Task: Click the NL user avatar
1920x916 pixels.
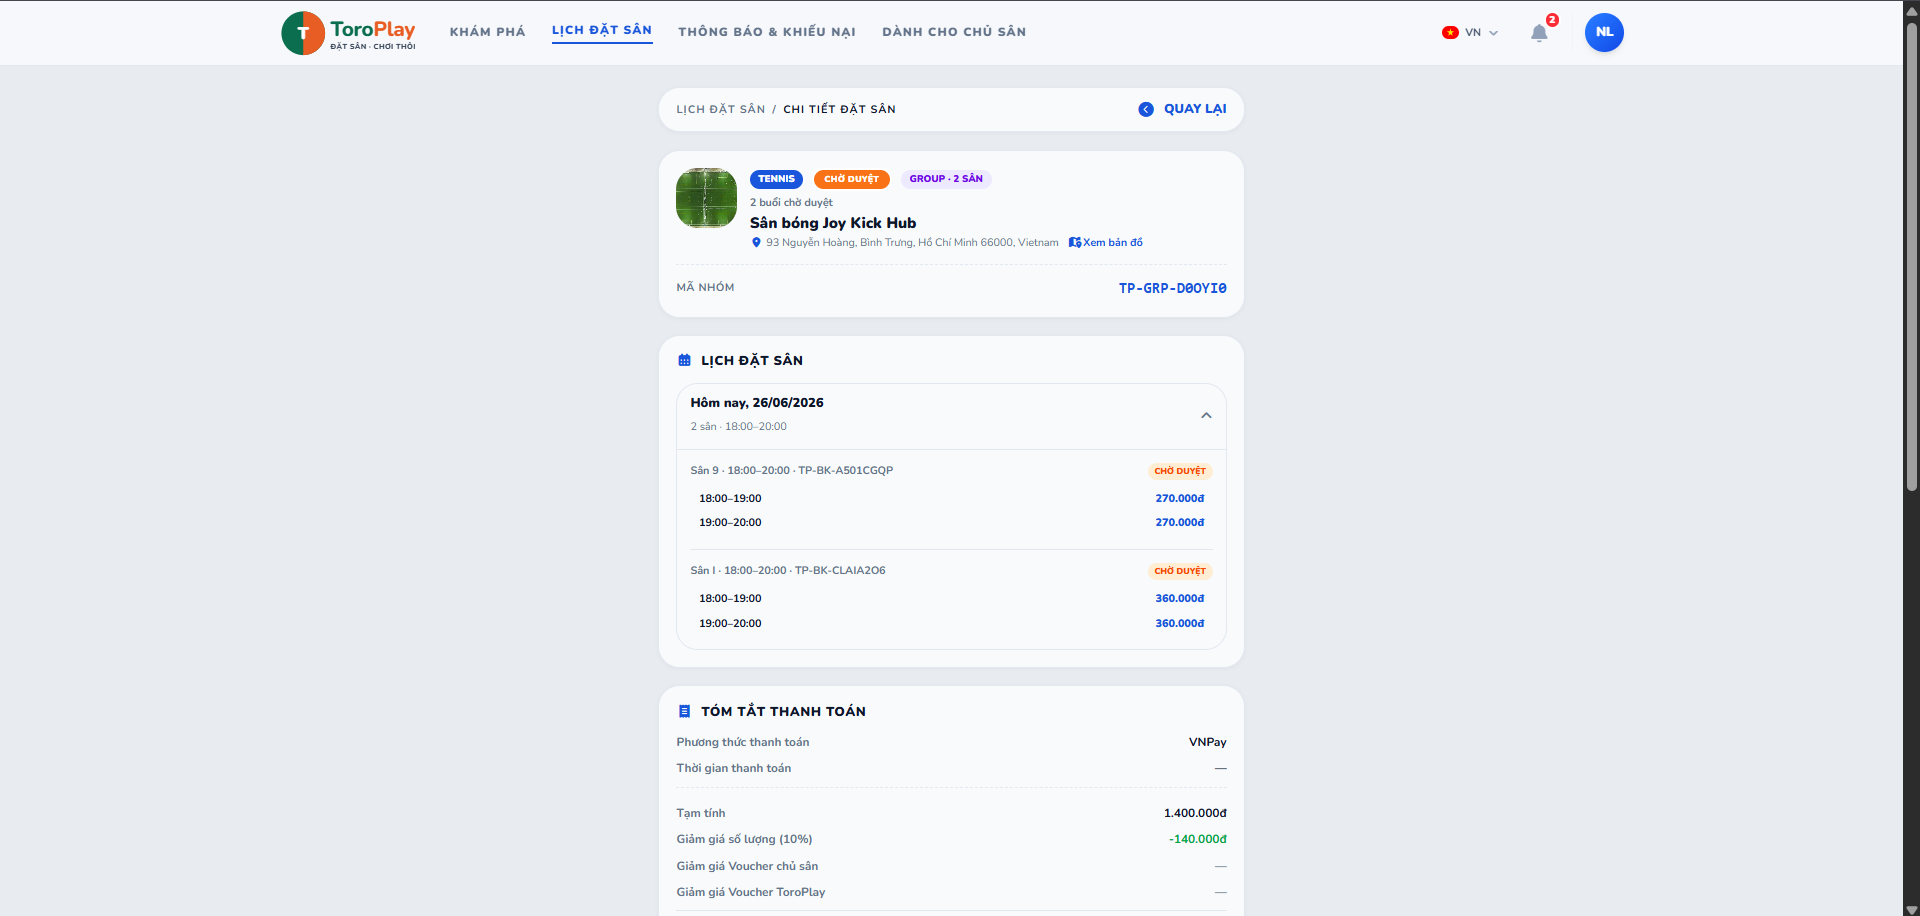Action: point(1604,32)
